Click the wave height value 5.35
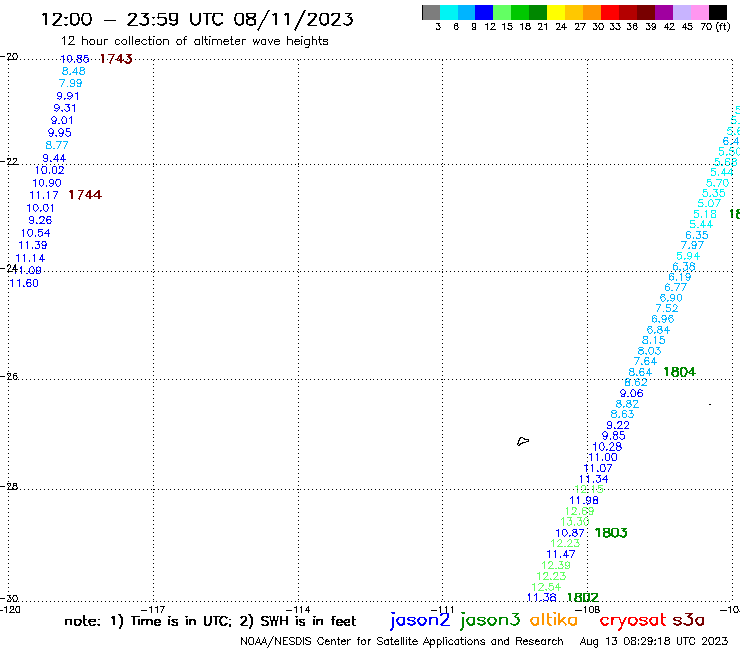The height and width of the screenshot is (650, 740). point(714,193)
